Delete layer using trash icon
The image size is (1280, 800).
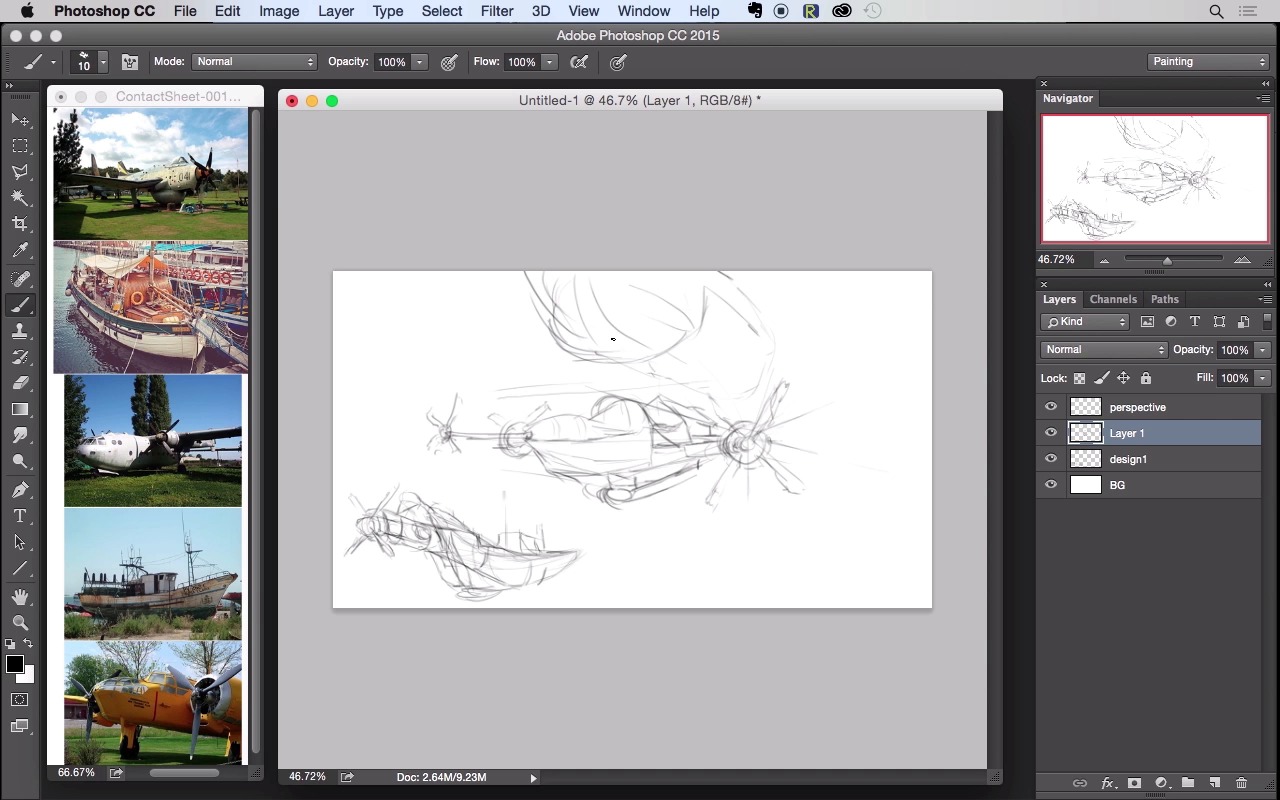[1241, 783]
